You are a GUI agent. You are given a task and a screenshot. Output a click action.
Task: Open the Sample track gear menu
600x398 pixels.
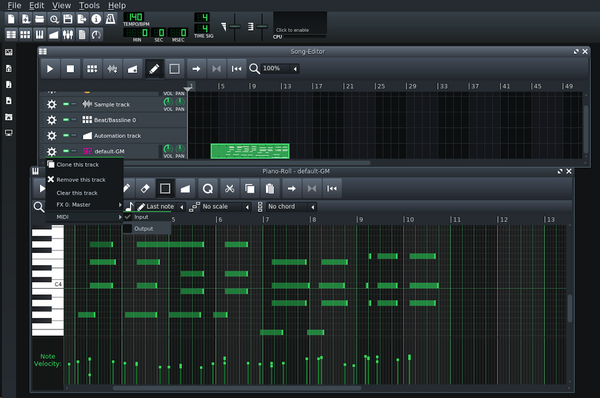(52, 104)
